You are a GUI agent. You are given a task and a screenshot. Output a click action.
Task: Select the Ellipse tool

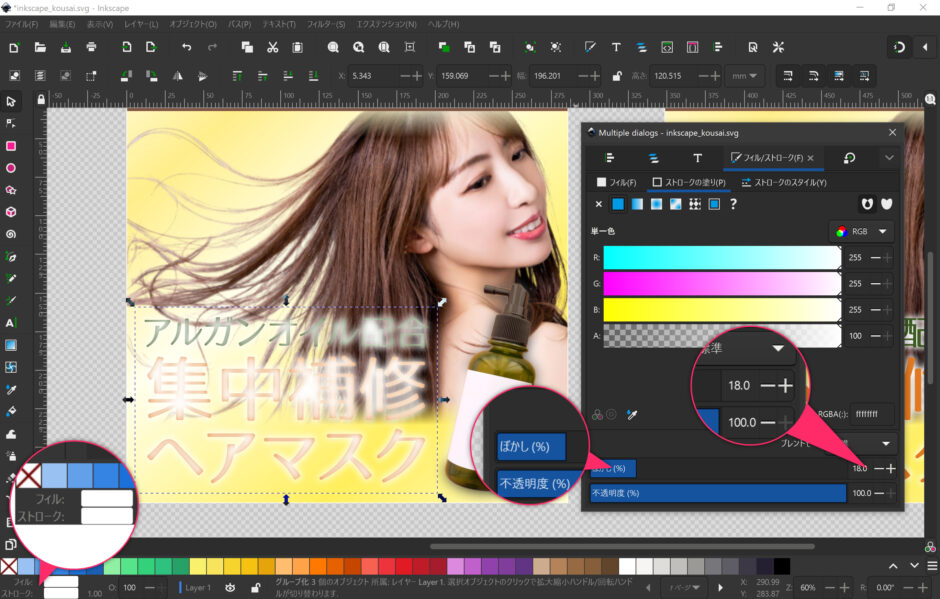13,168
